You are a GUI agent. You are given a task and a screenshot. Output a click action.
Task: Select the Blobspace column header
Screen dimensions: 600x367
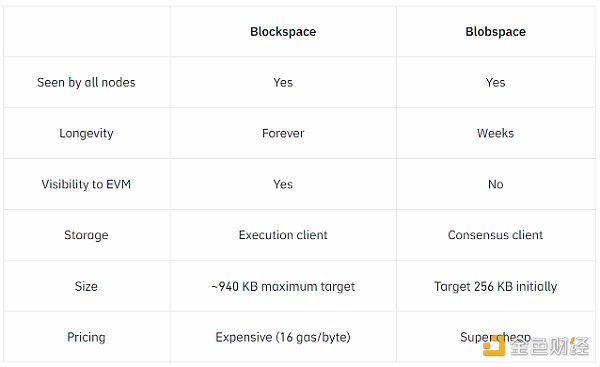tap(496, 32)
